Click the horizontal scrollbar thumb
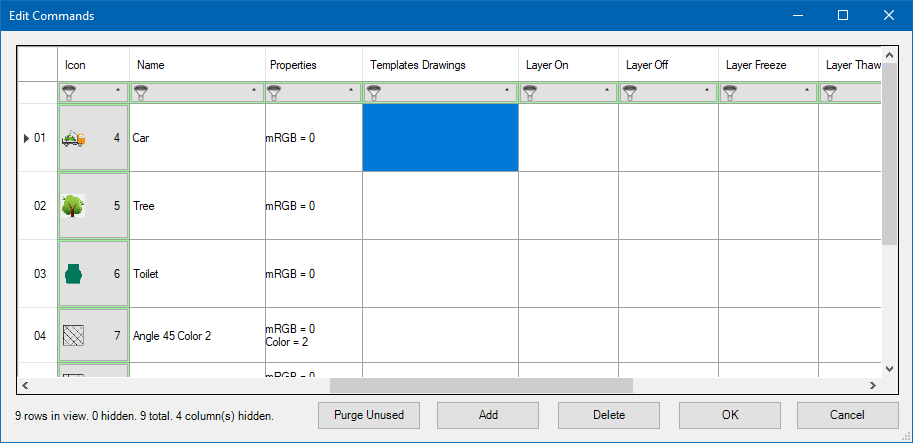The width and height of the screenshot is (913, 443). [x=481, y=385]
